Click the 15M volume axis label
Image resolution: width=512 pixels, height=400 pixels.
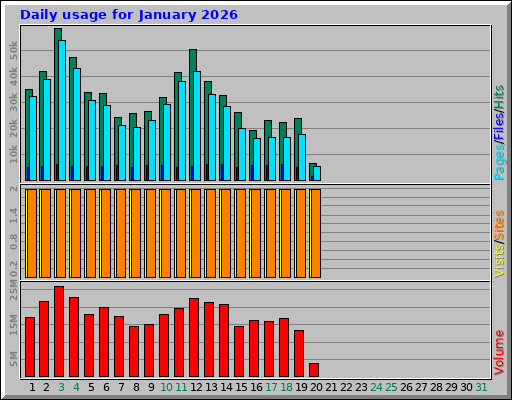13,324
